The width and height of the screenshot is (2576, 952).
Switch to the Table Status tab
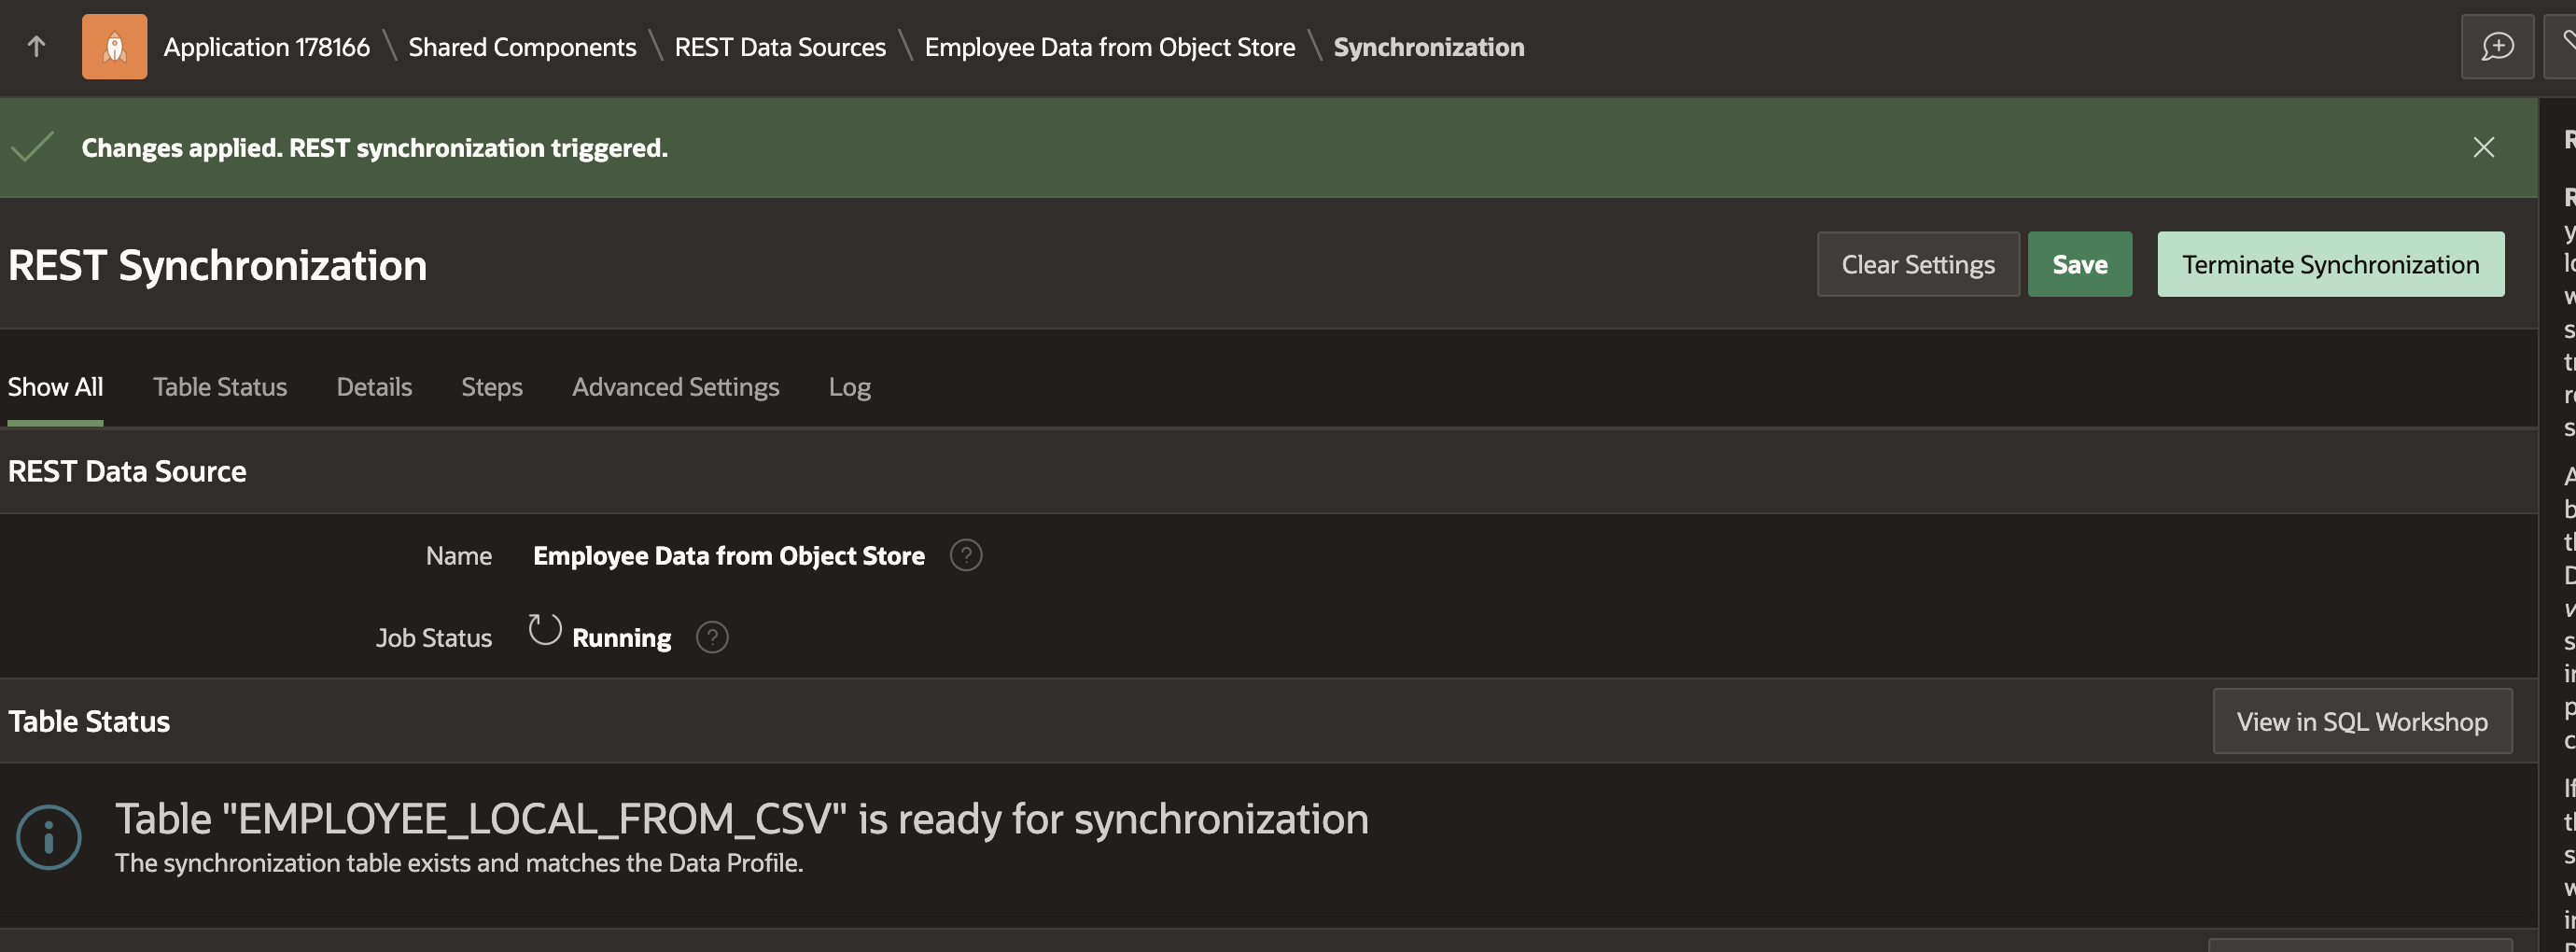[x=220, y=387]
